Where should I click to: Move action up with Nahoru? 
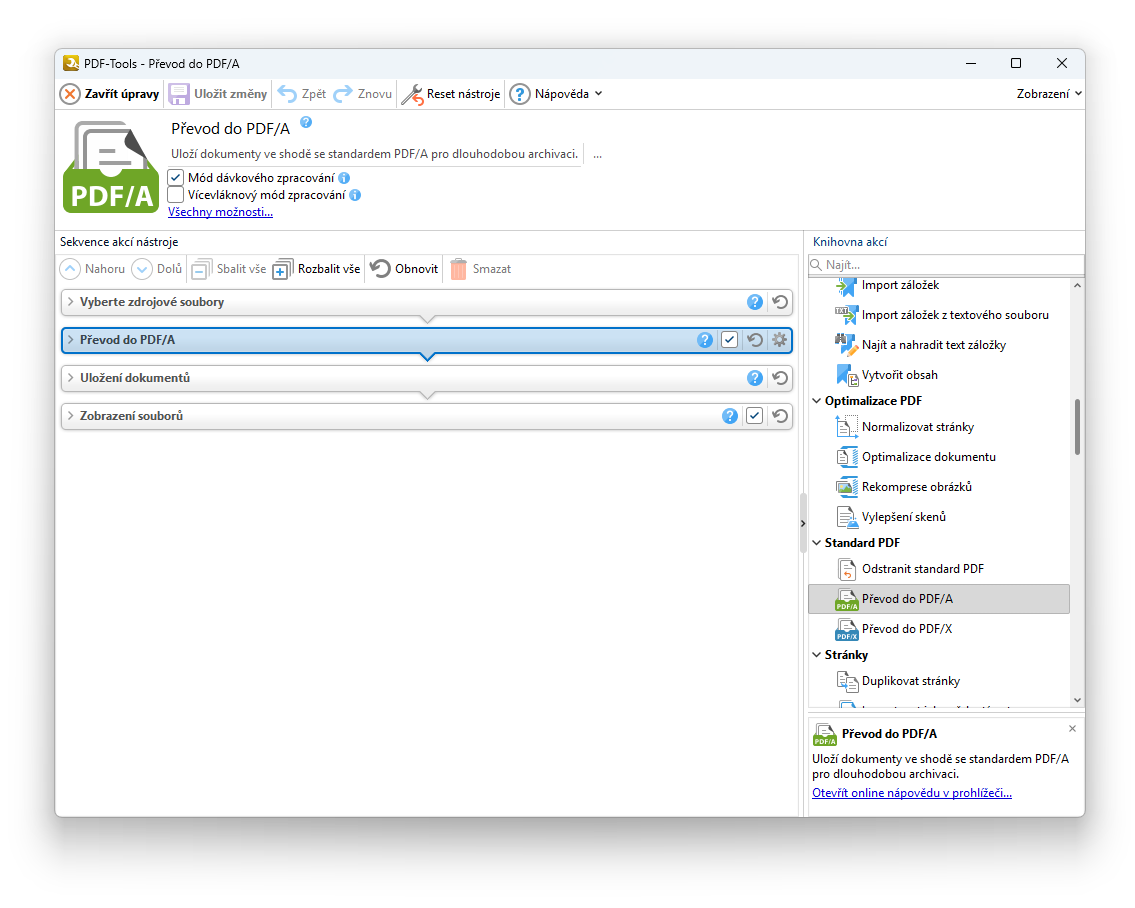pyautogui.click(x=92, y=269)
